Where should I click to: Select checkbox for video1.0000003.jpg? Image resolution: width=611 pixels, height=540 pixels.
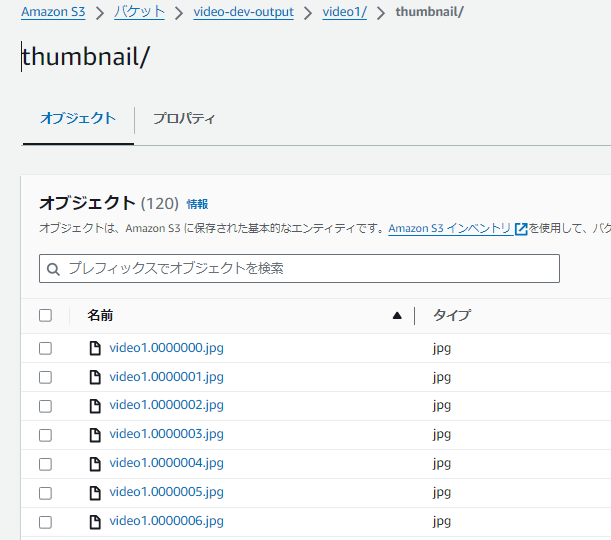45,435
